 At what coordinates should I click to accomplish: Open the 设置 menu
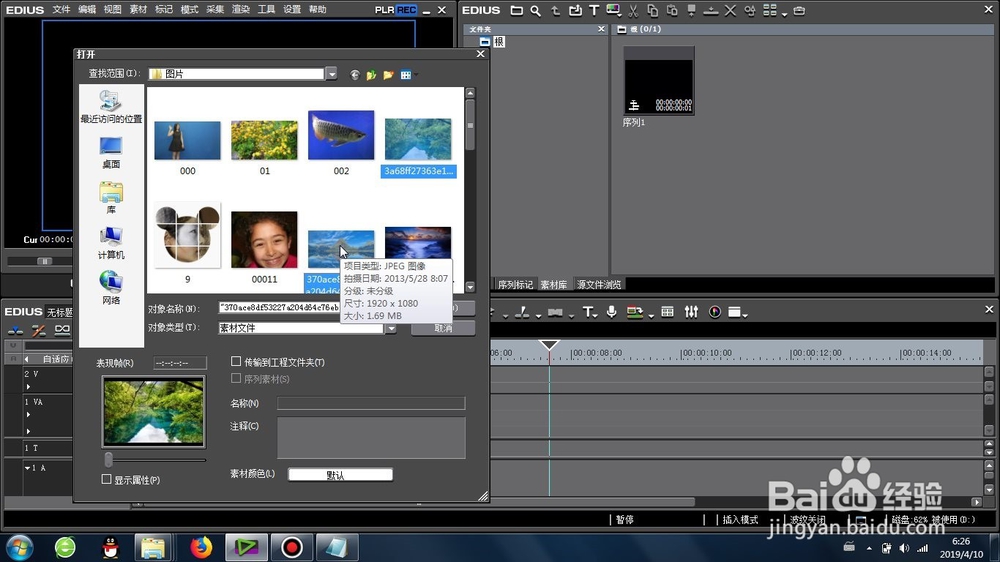(291, 10)
